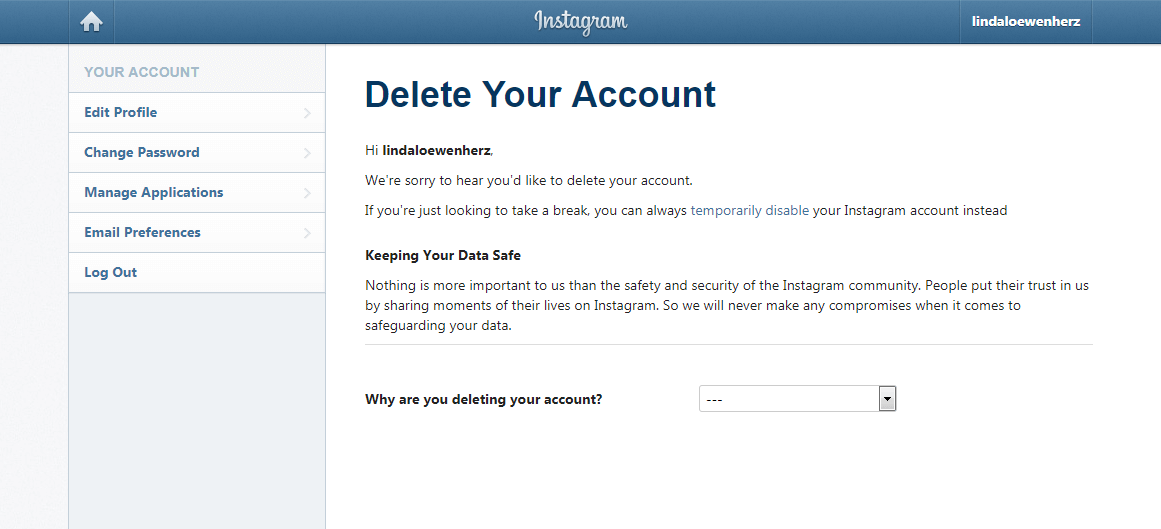Go to Change Password in sidebar

point(142,152)
